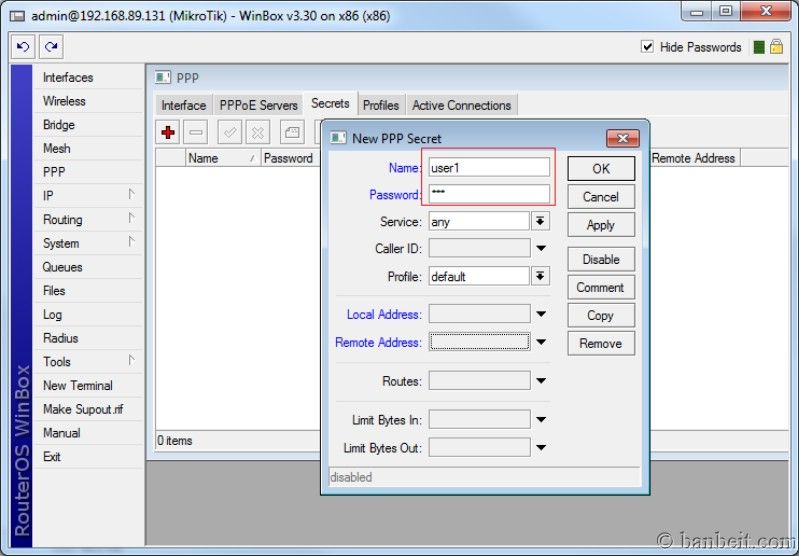Open the Service dropdown list

click(x=540, y=221)
